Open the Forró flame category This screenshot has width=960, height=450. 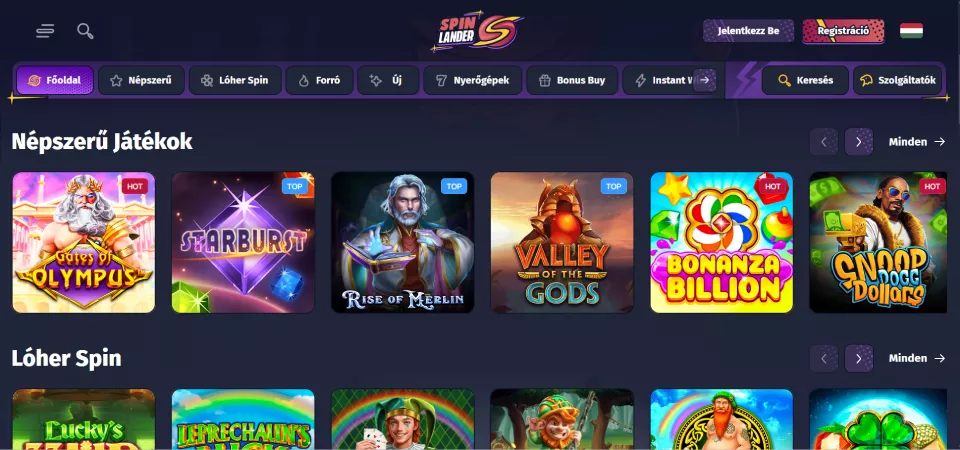pos(320,80)
